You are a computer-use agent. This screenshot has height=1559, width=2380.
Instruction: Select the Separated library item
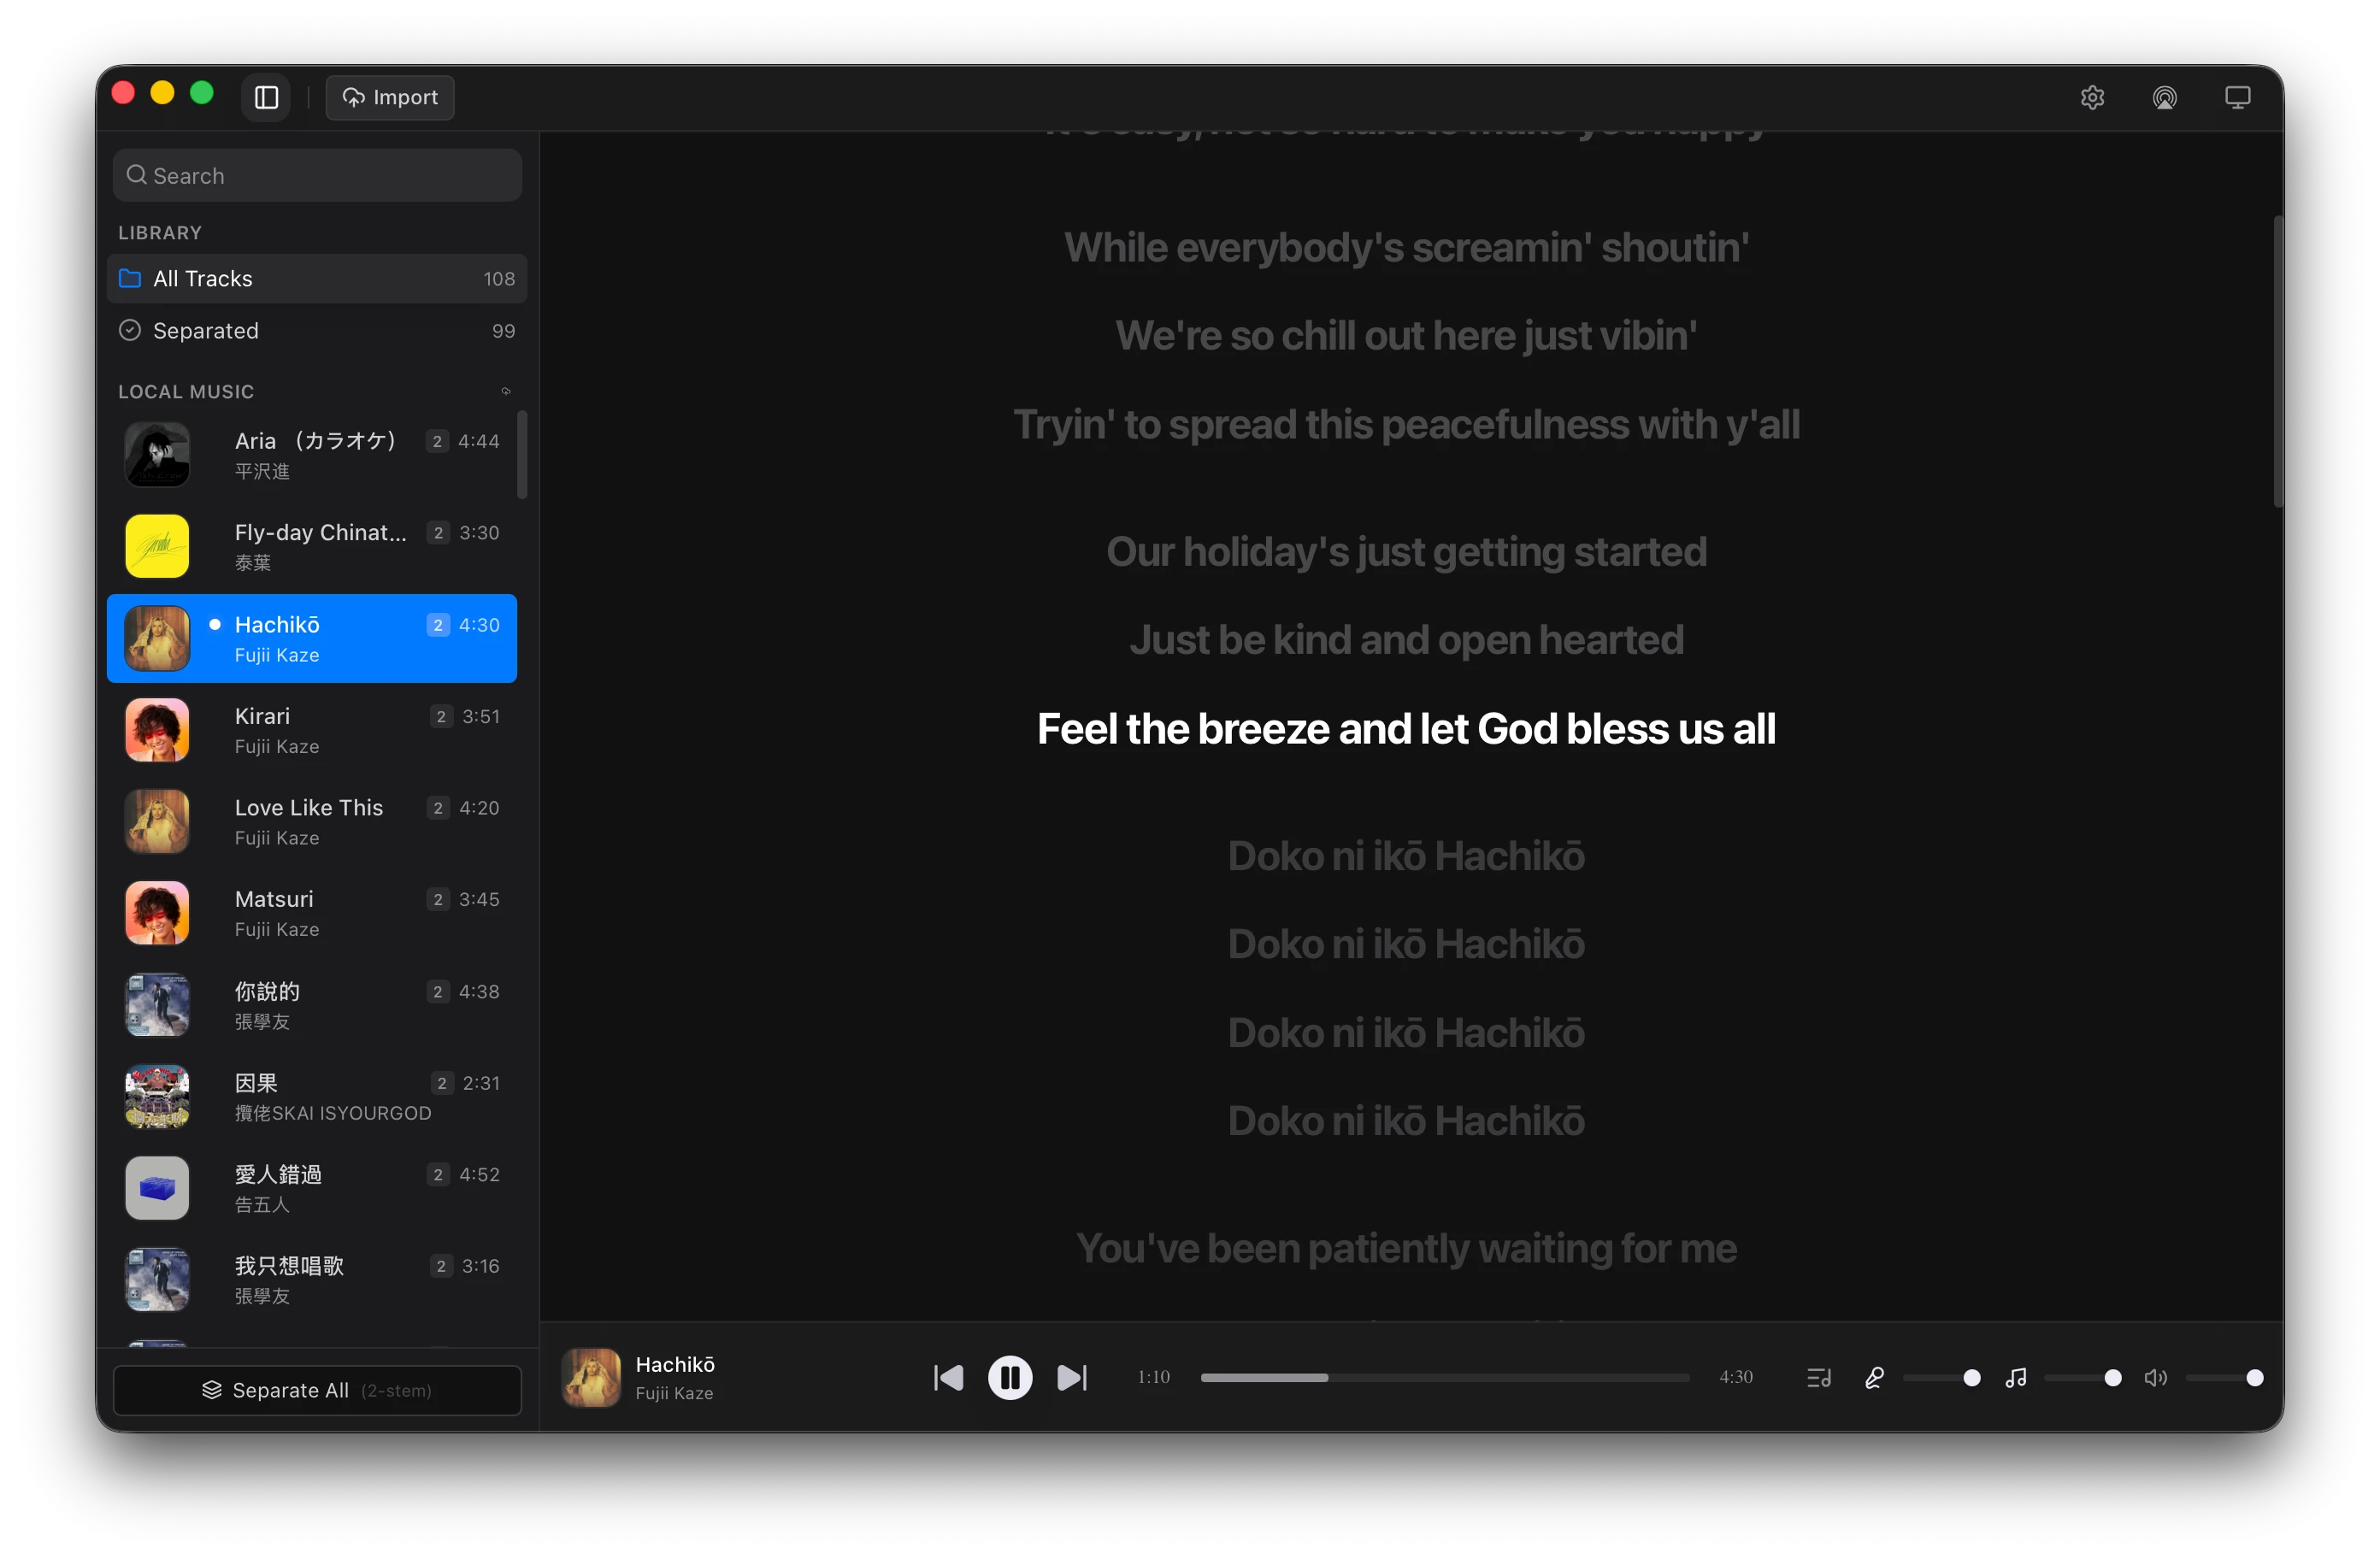pos(317,330)
